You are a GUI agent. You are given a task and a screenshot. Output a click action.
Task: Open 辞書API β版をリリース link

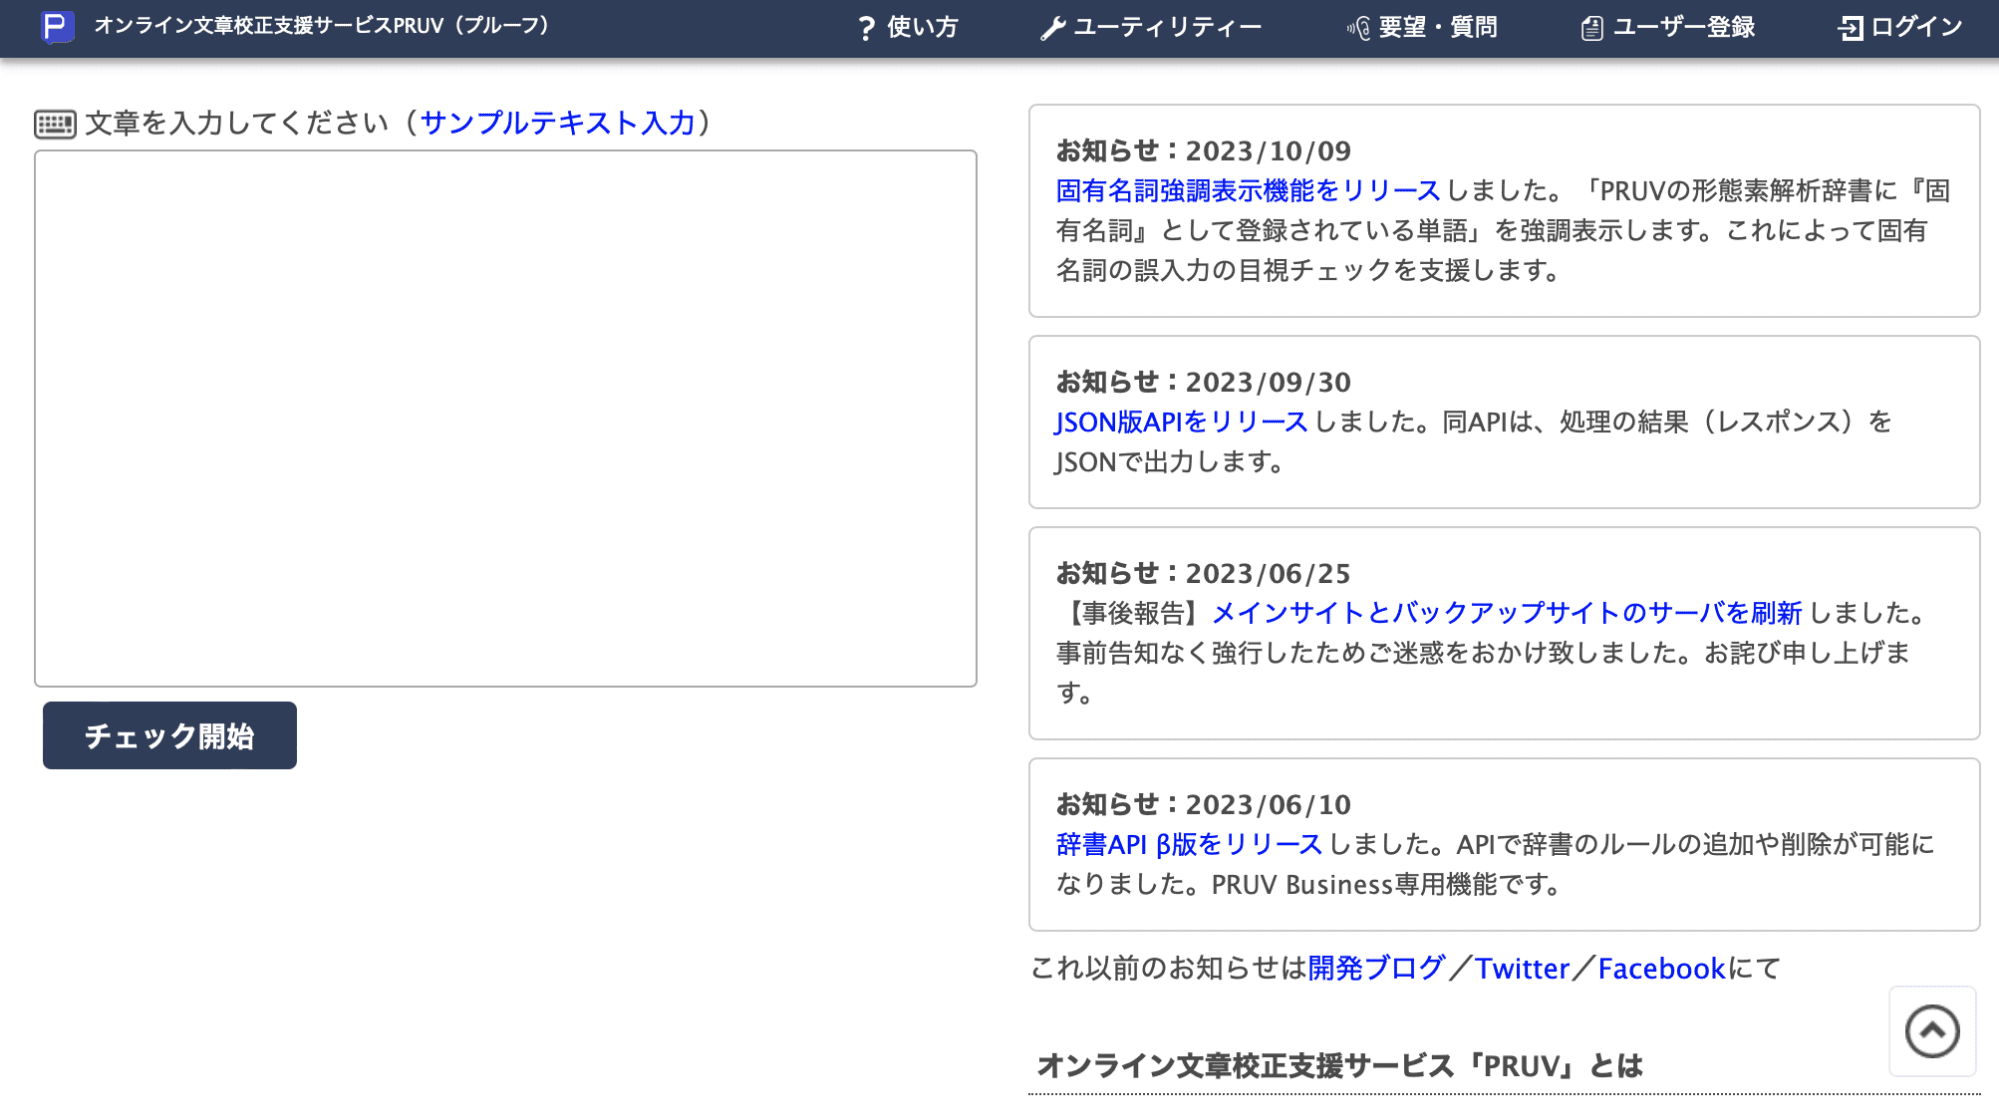pos(1189,844)
